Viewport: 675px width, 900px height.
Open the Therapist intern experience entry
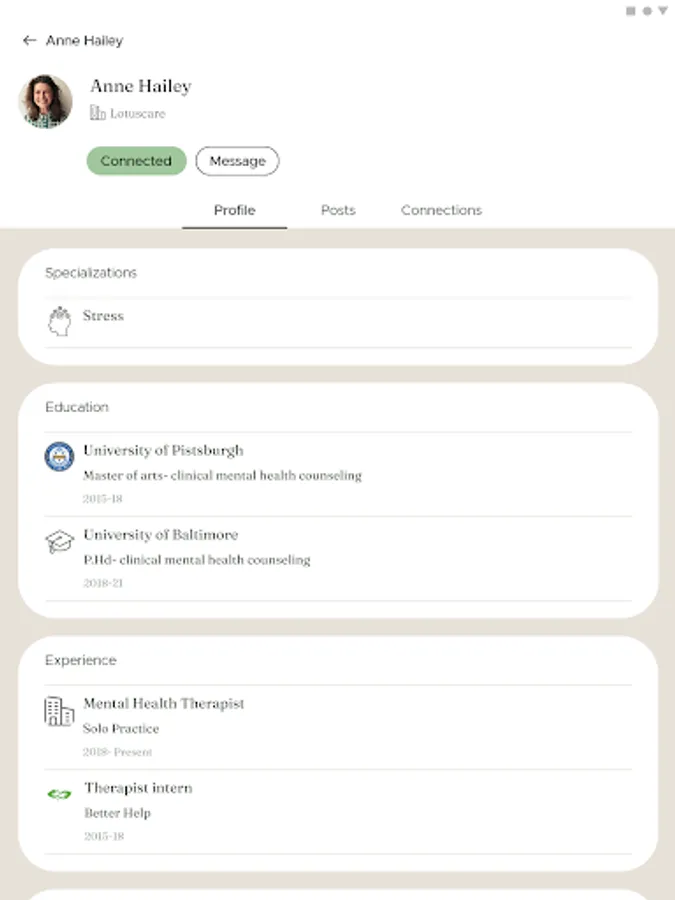(138, 788)
